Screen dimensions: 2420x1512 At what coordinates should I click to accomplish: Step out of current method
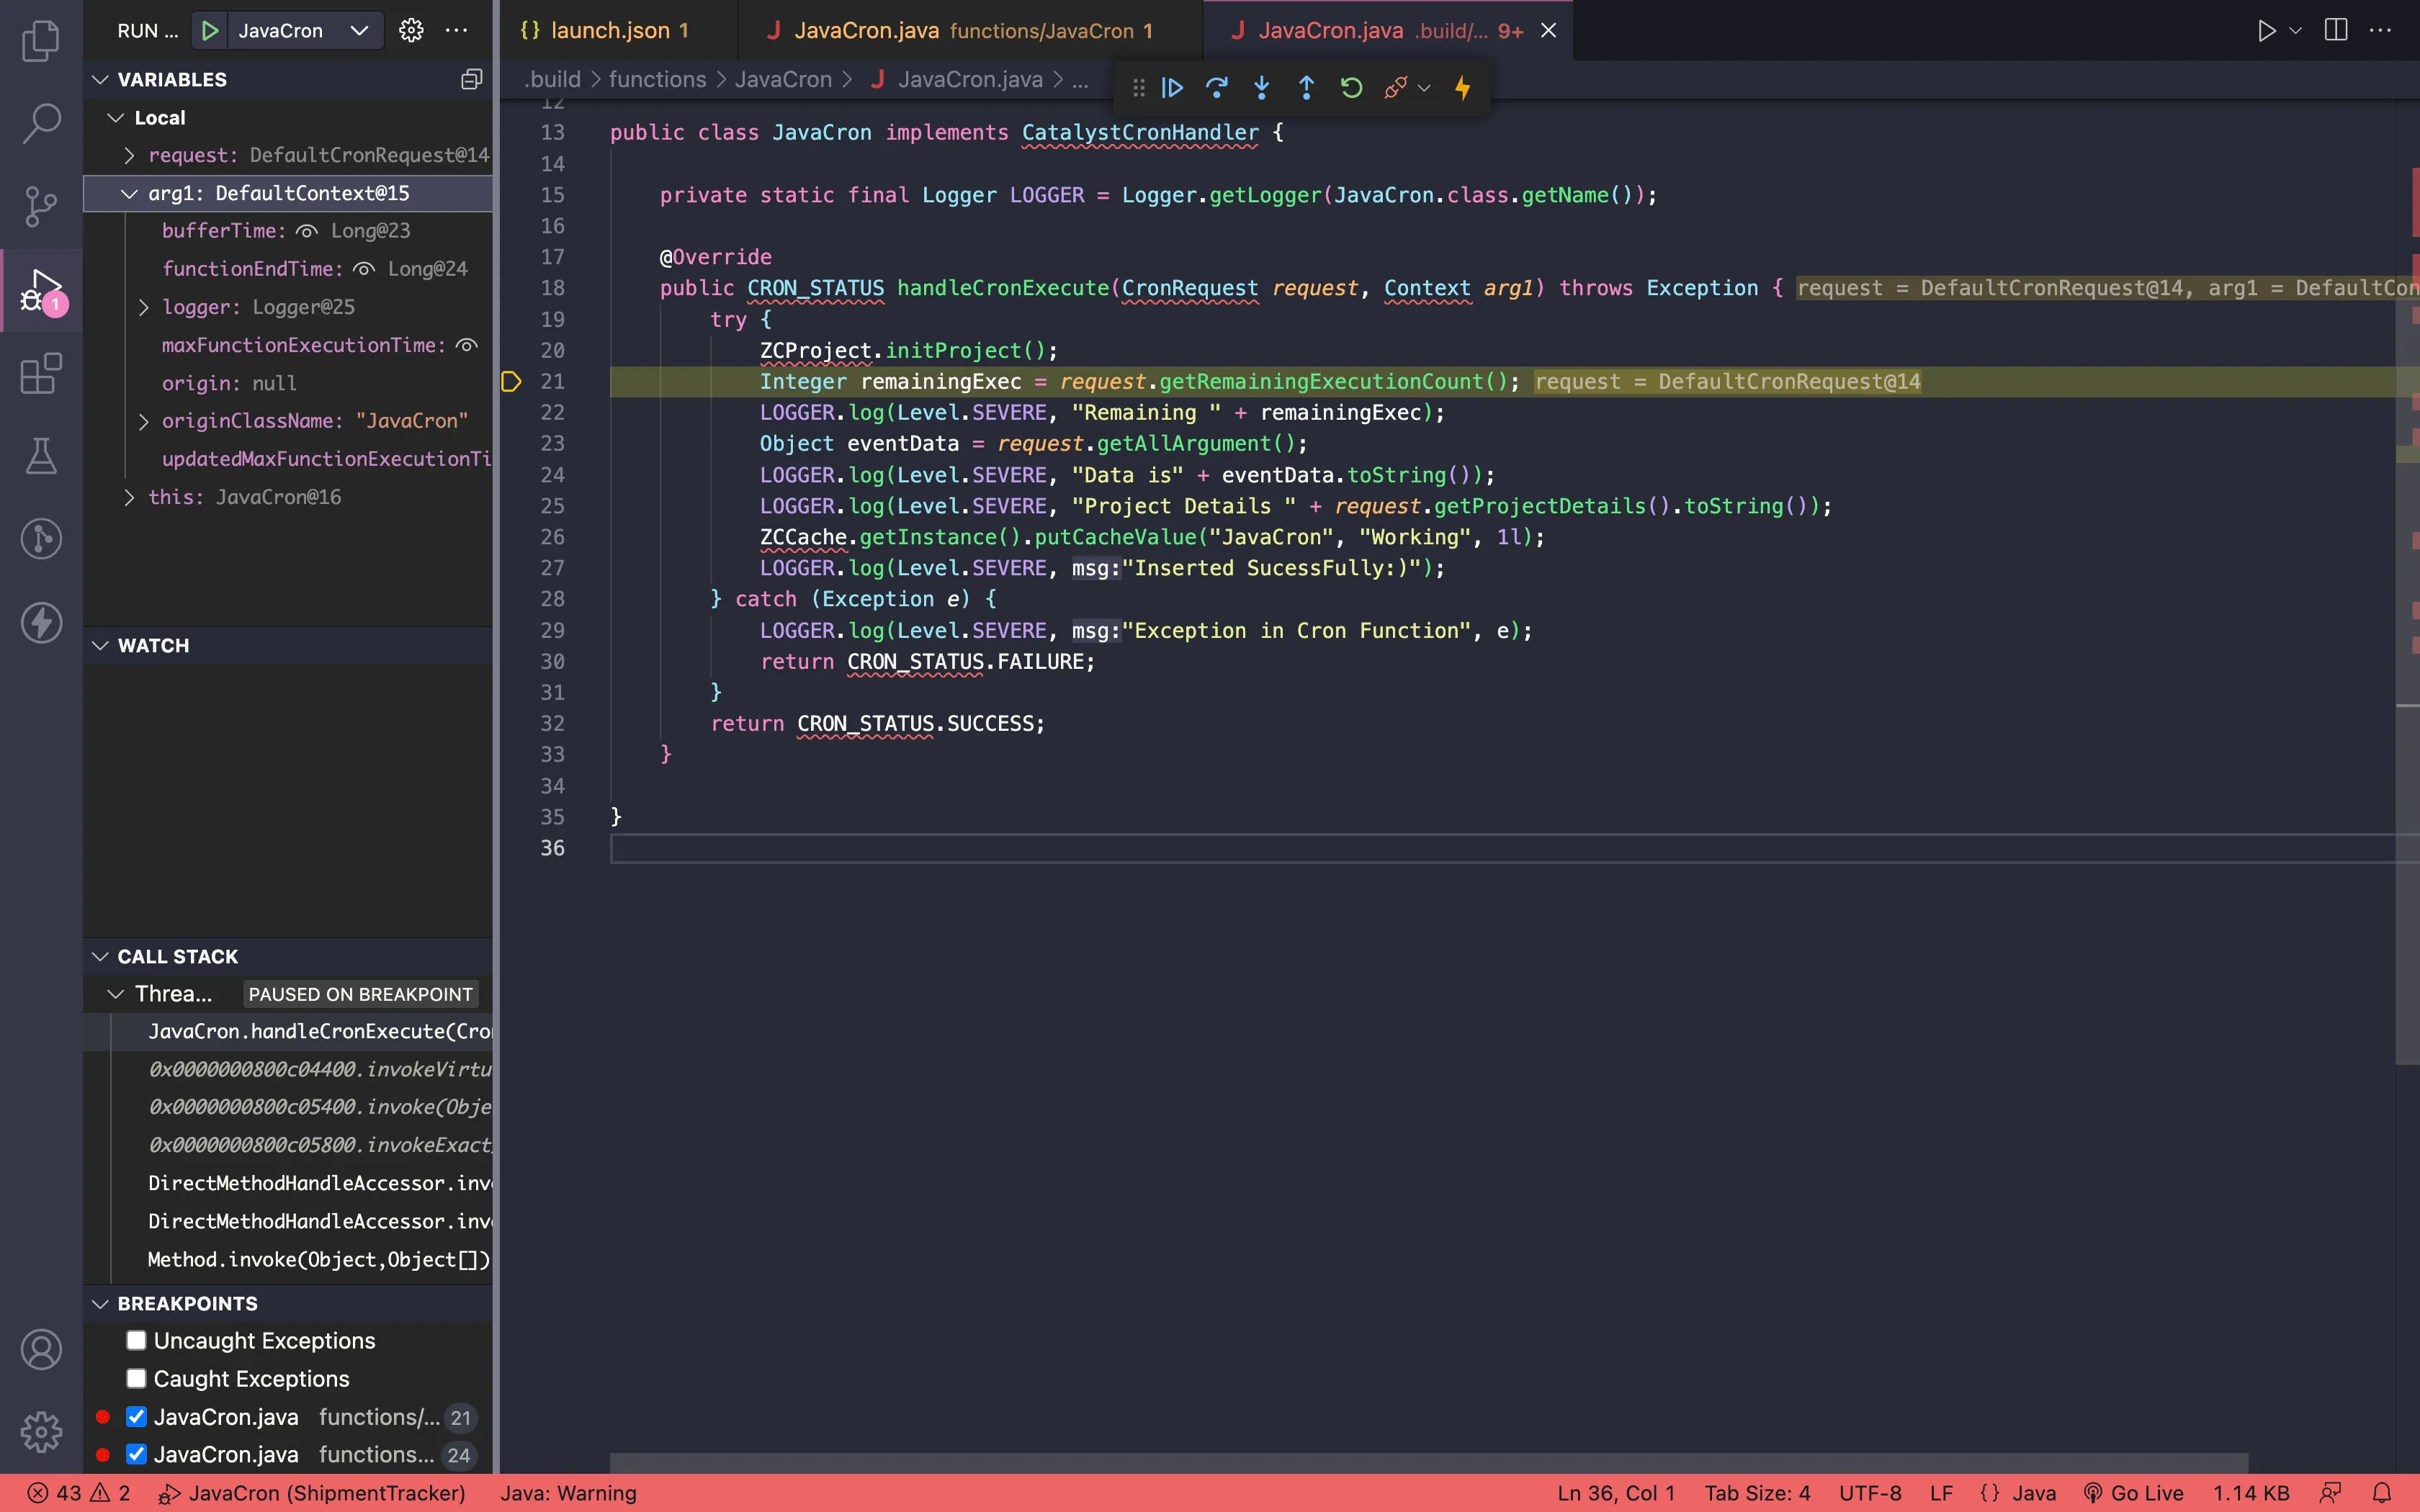pos(1306,88)
